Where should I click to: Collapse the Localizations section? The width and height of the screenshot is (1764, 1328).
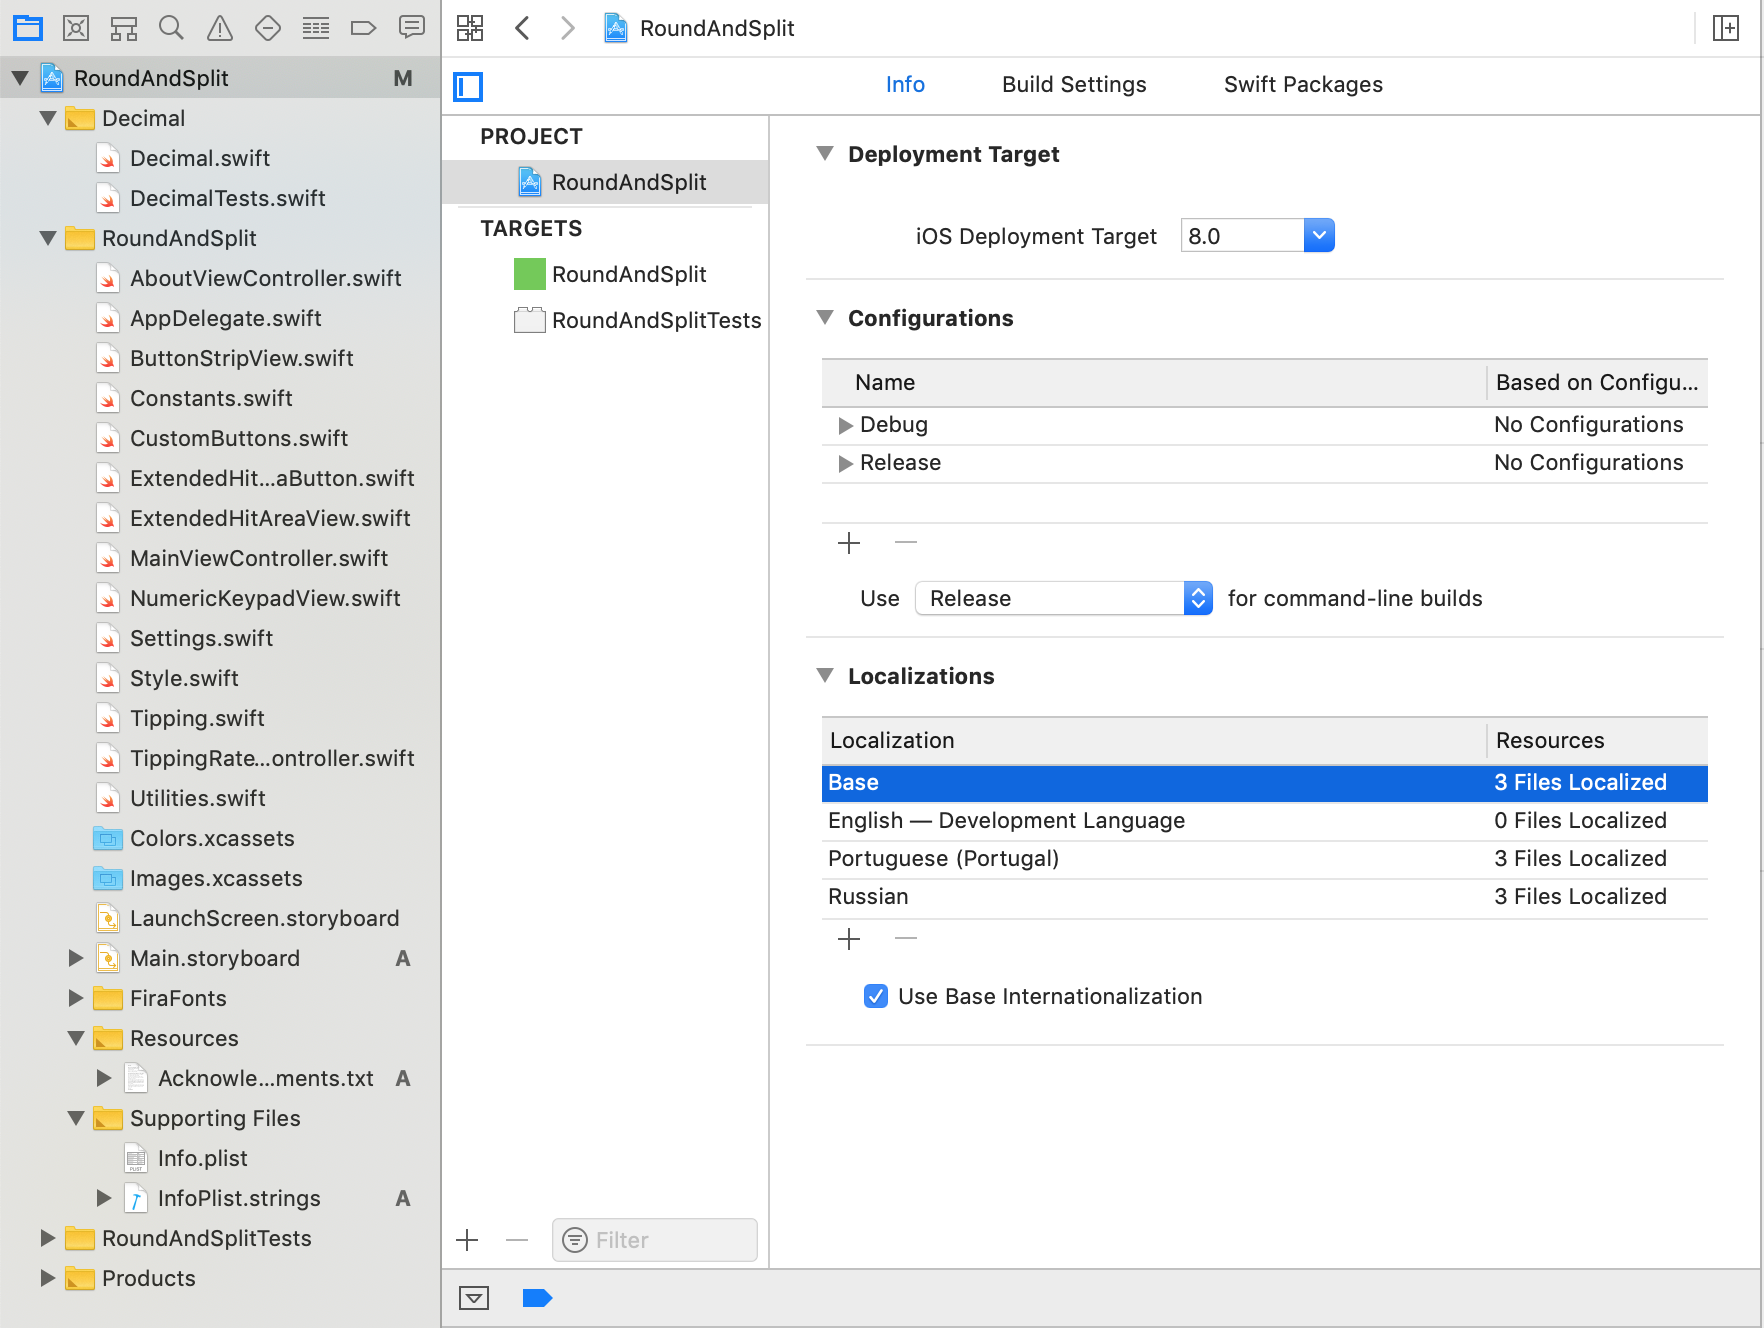coord(825,676)
